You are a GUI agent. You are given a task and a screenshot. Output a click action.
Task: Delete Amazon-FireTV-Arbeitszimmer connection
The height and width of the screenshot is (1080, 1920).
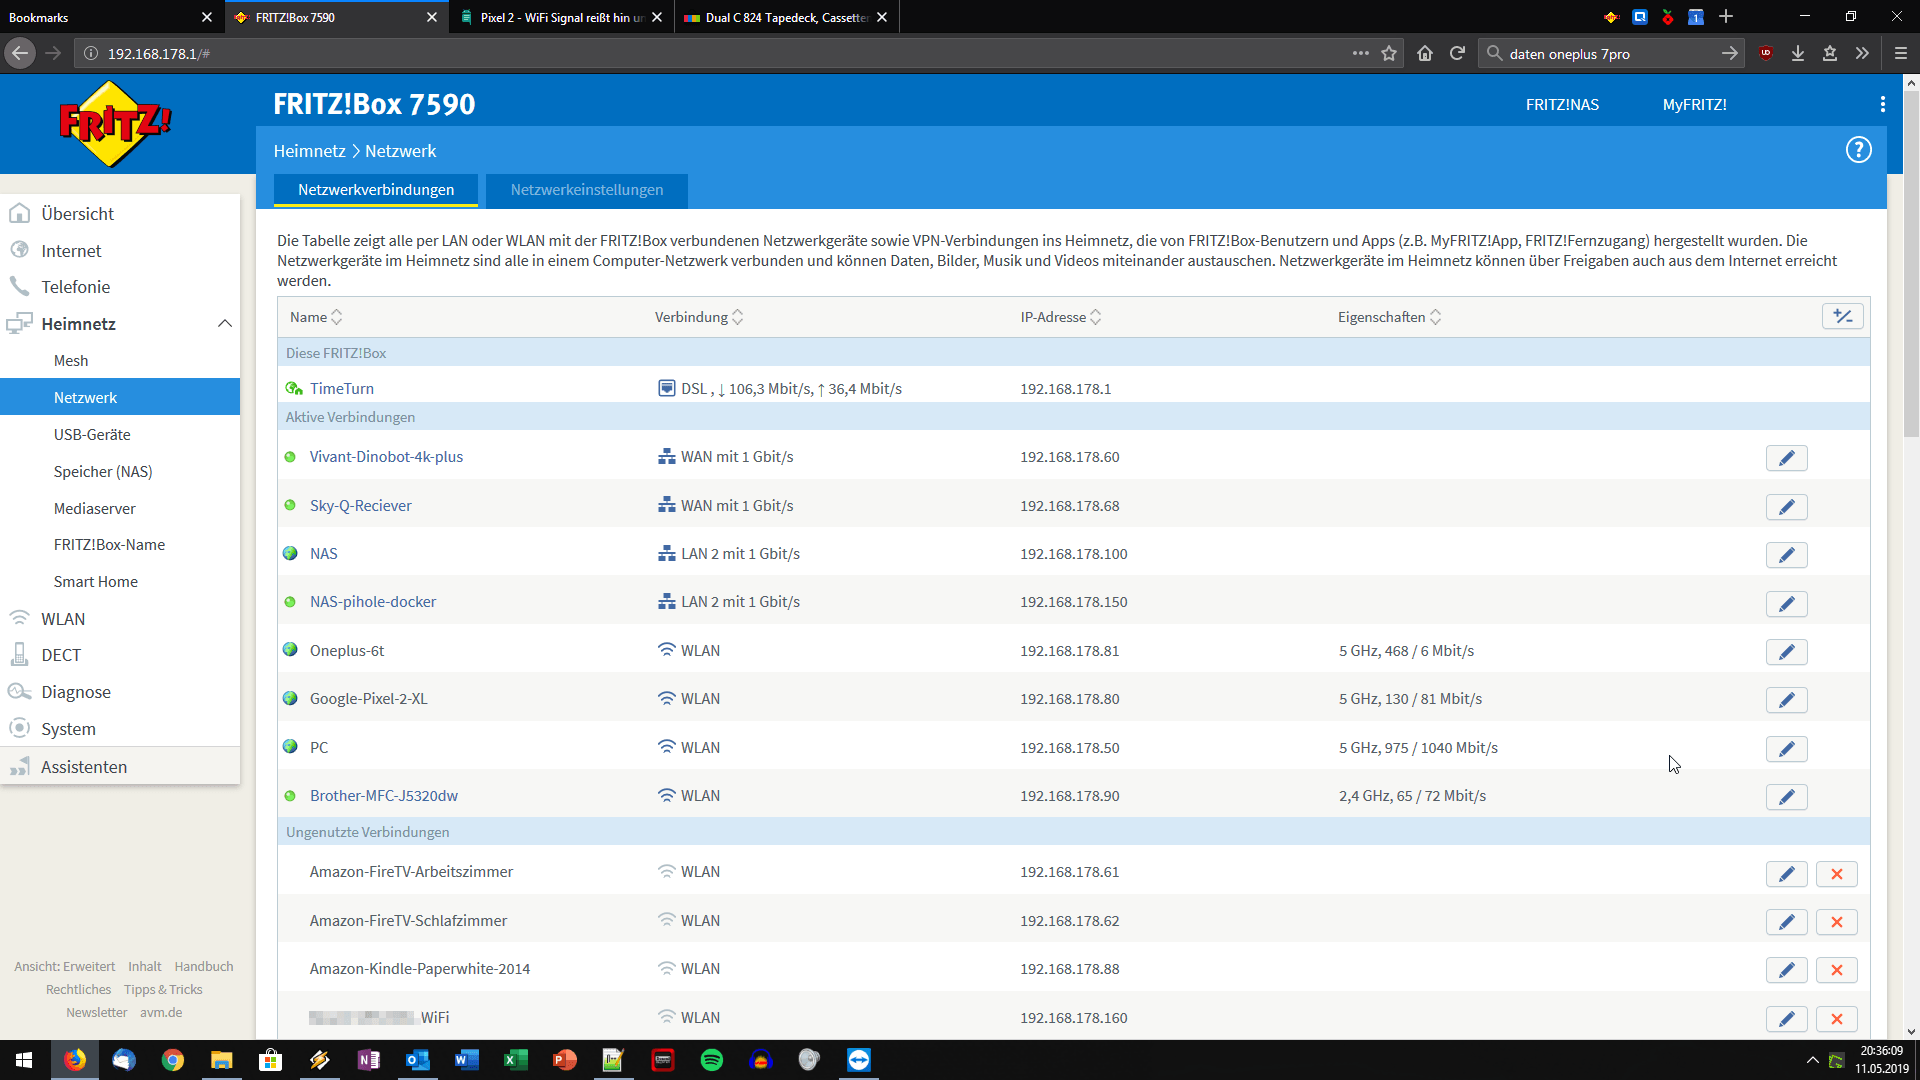pyautogui.click(x=1836, y=874)
